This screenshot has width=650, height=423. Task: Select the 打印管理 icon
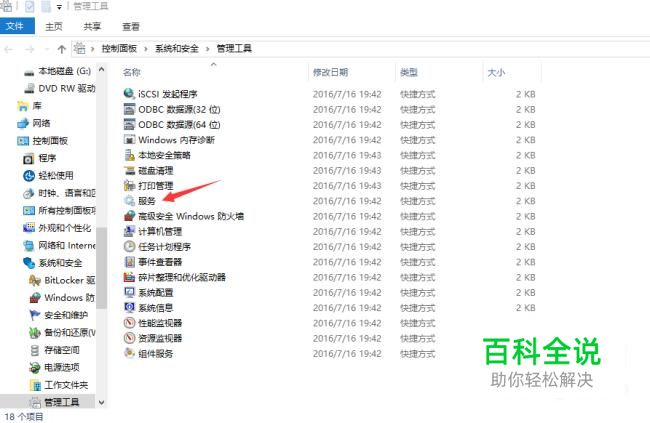(129, 185)
